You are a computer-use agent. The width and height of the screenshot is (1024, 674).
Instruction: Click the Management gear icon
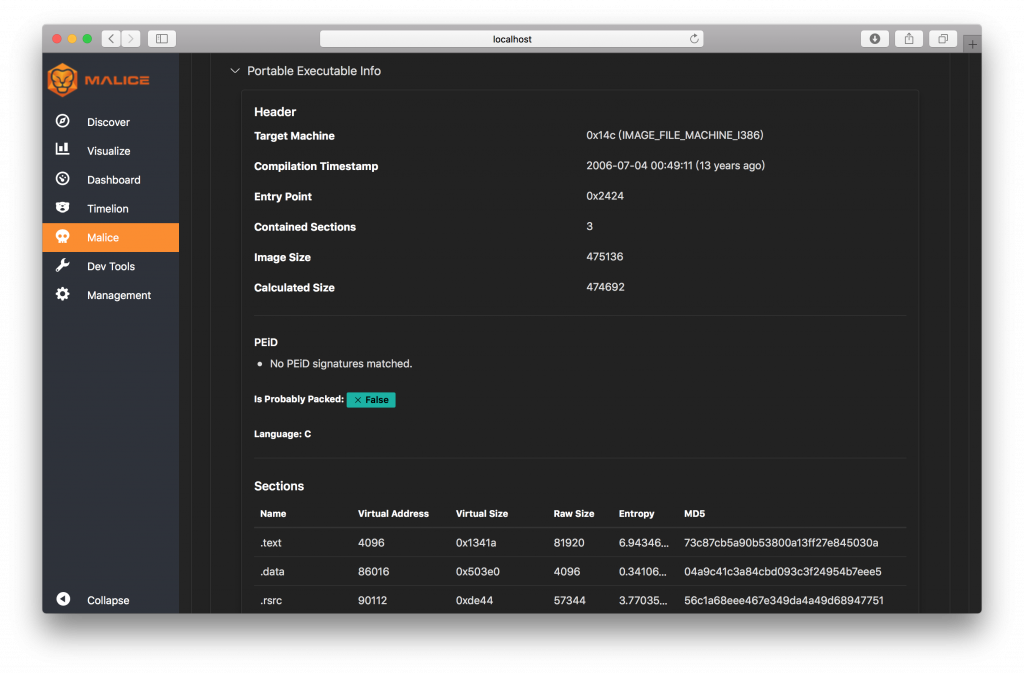pos(63,294)
